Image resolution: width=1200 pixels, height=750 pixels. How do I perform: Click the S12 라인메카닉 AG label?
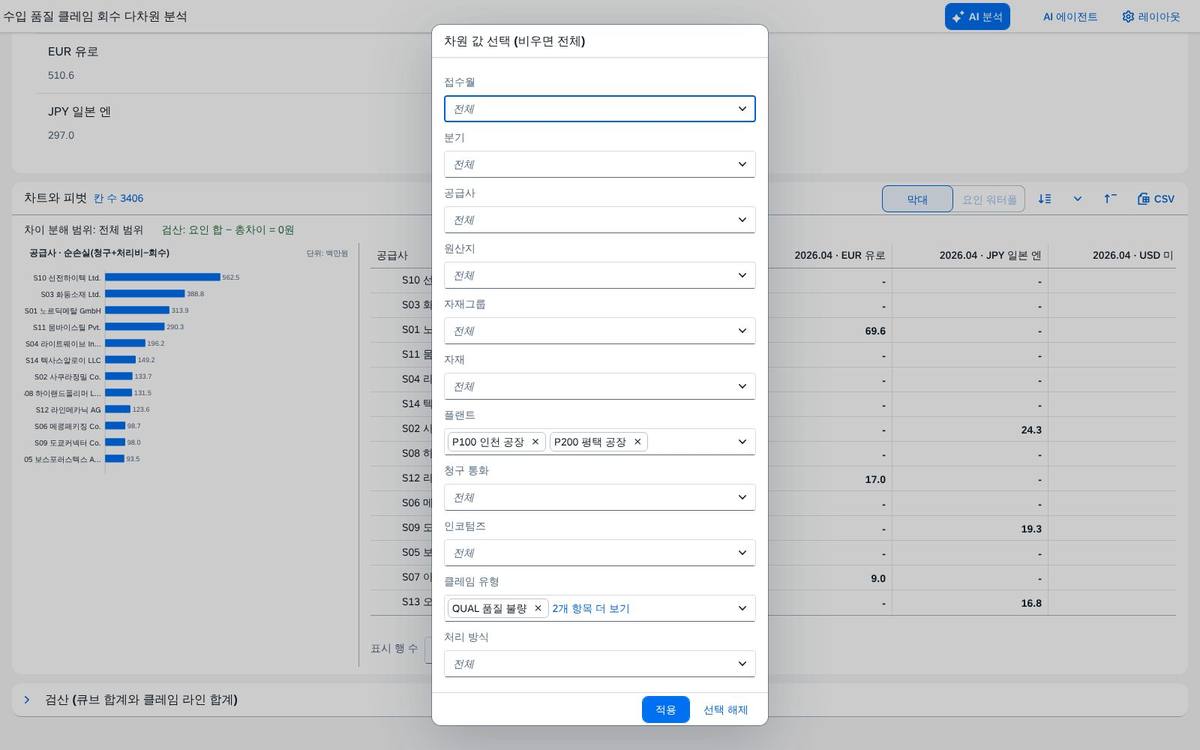tap(68, 409)
